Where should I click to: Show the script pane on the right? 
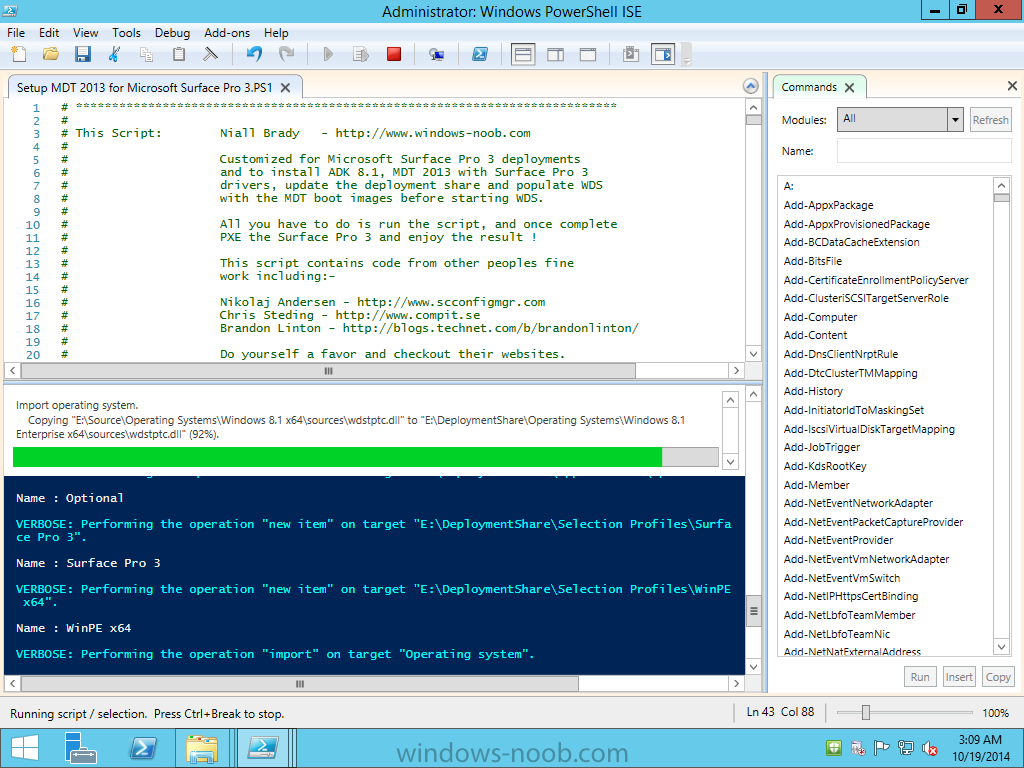pos(556,54)
